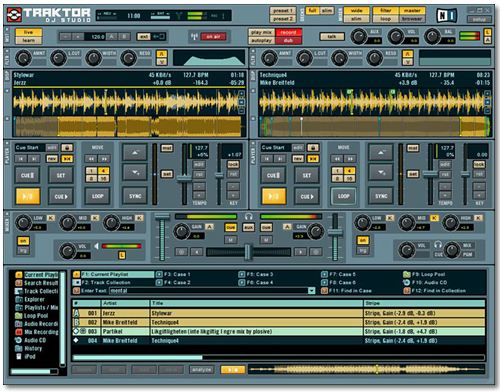500x392 pixels.
Task: Click the right deck SYNC button
Action: coord(381,196)
